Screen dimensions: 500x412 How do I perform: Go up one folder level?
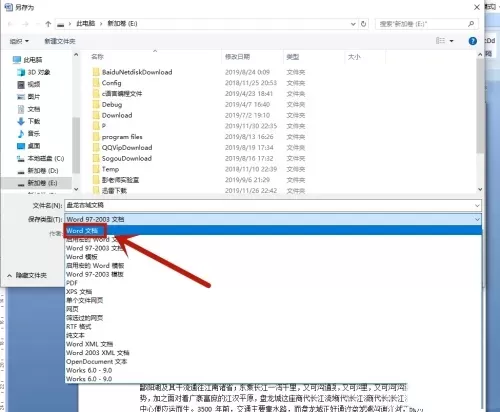[x=48, y=24]
